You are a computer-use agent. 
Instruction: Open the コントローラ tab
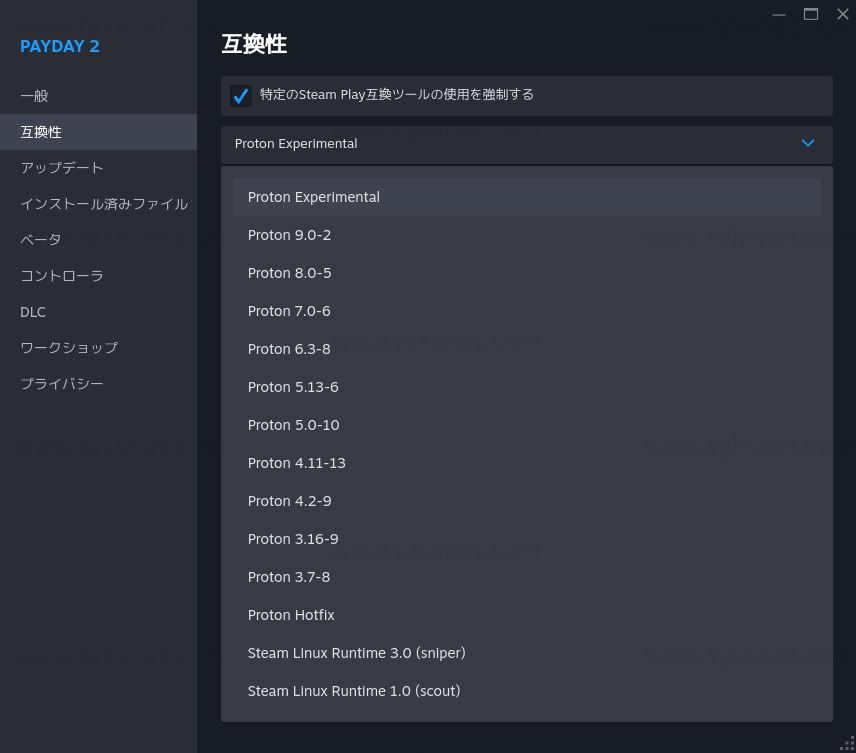[98, 276]
